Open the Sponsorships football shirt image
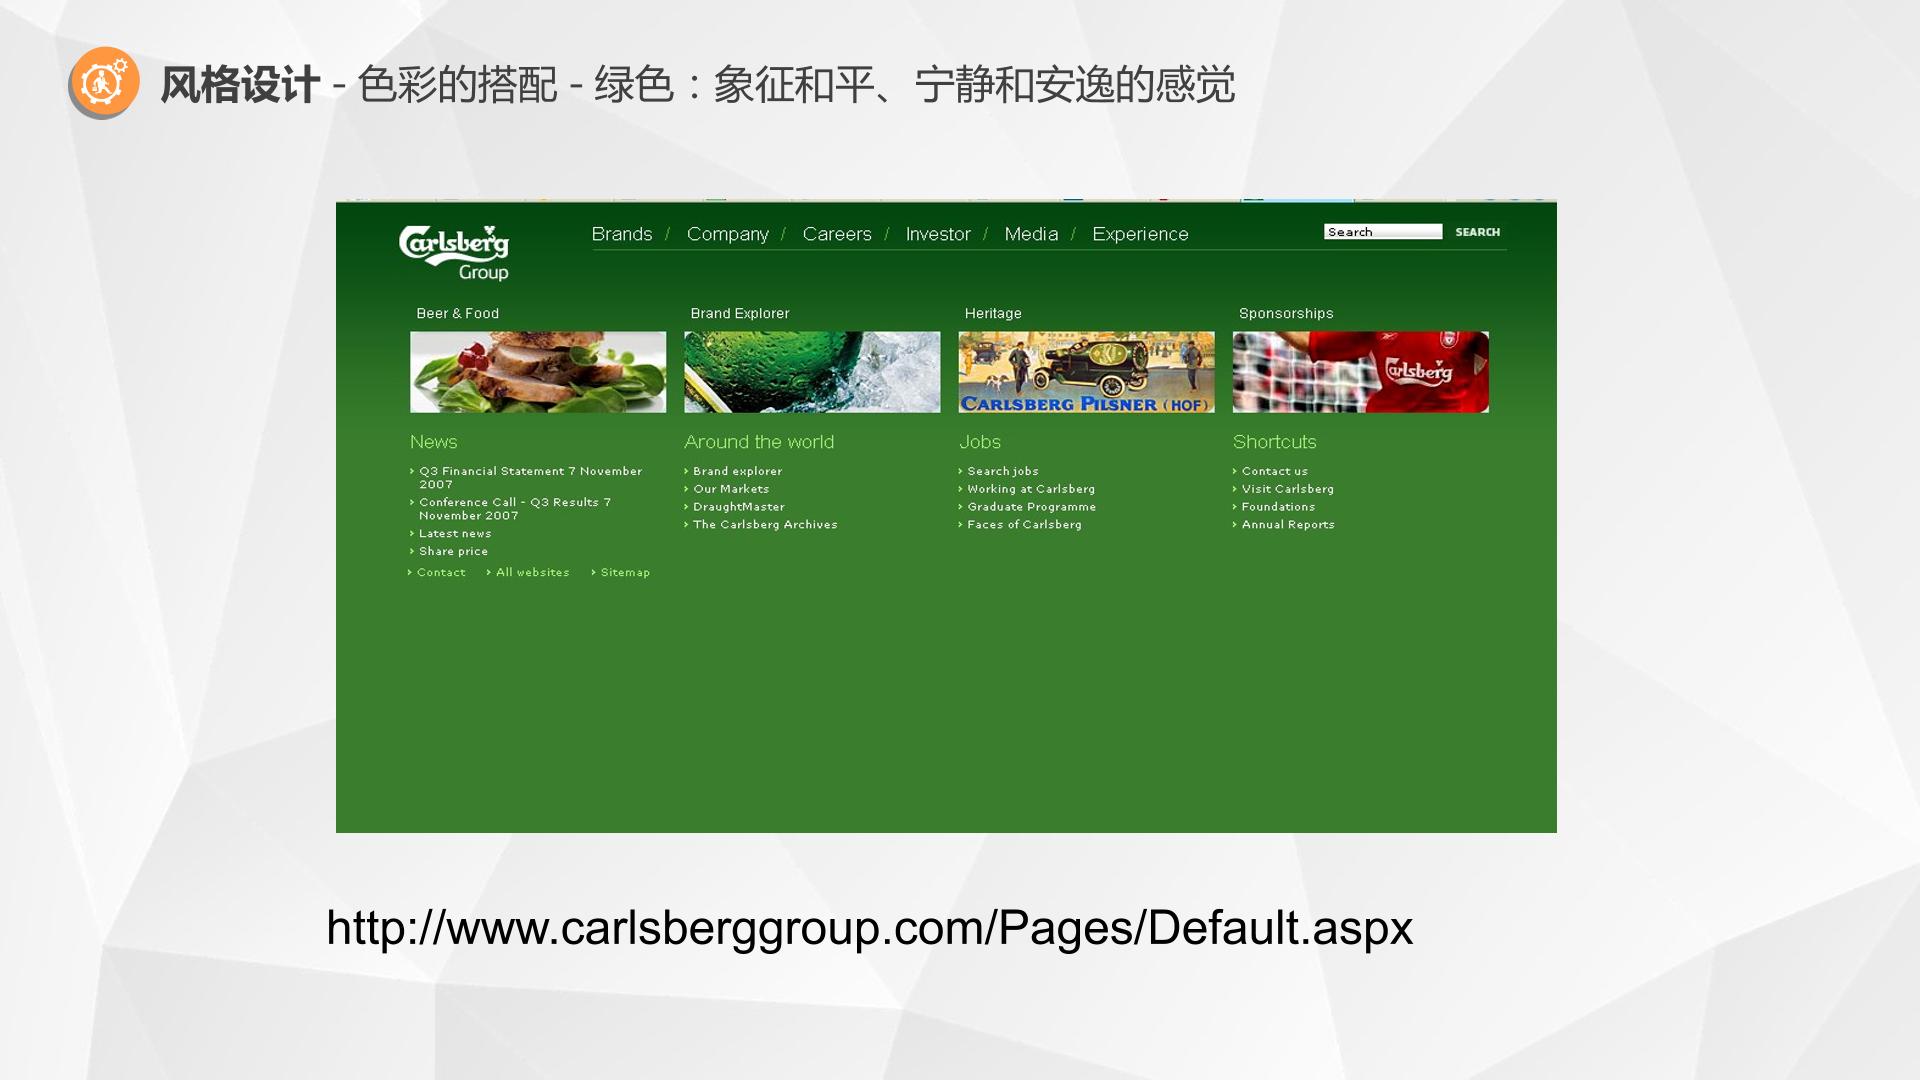 [x=1360, y=372]
